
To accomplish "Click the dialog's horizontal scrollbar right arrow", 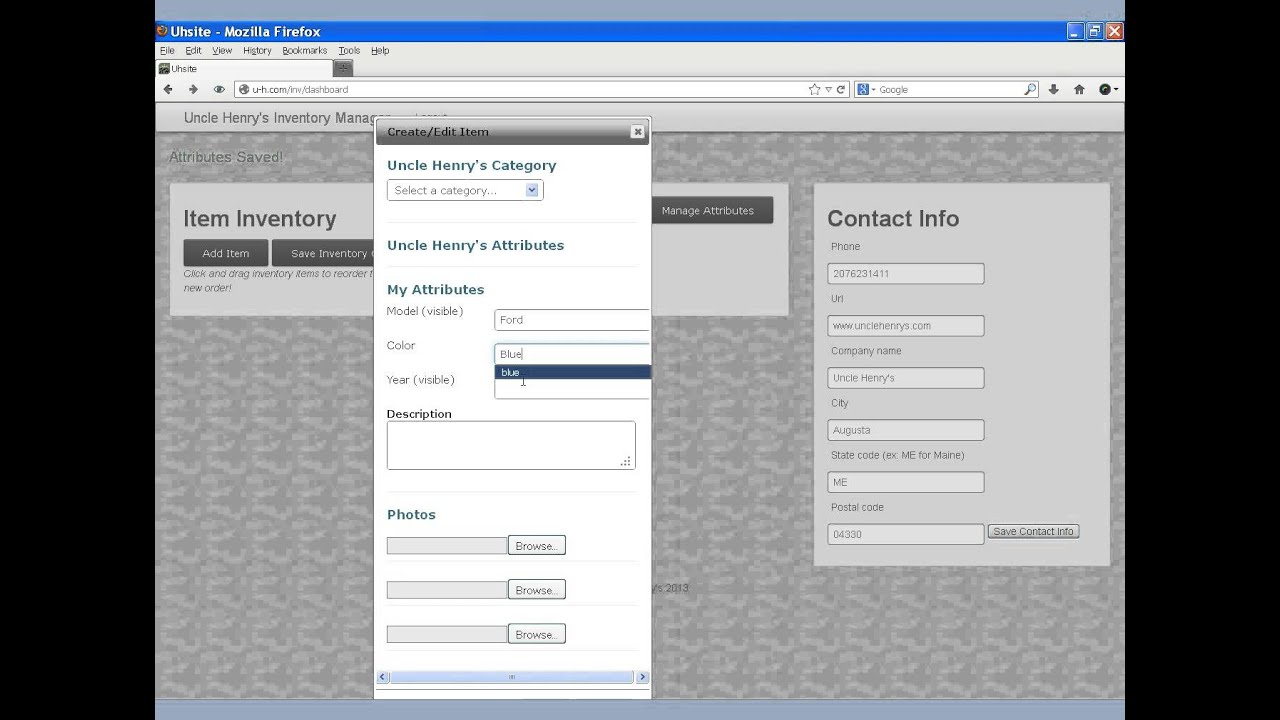I will click(642, 677).
